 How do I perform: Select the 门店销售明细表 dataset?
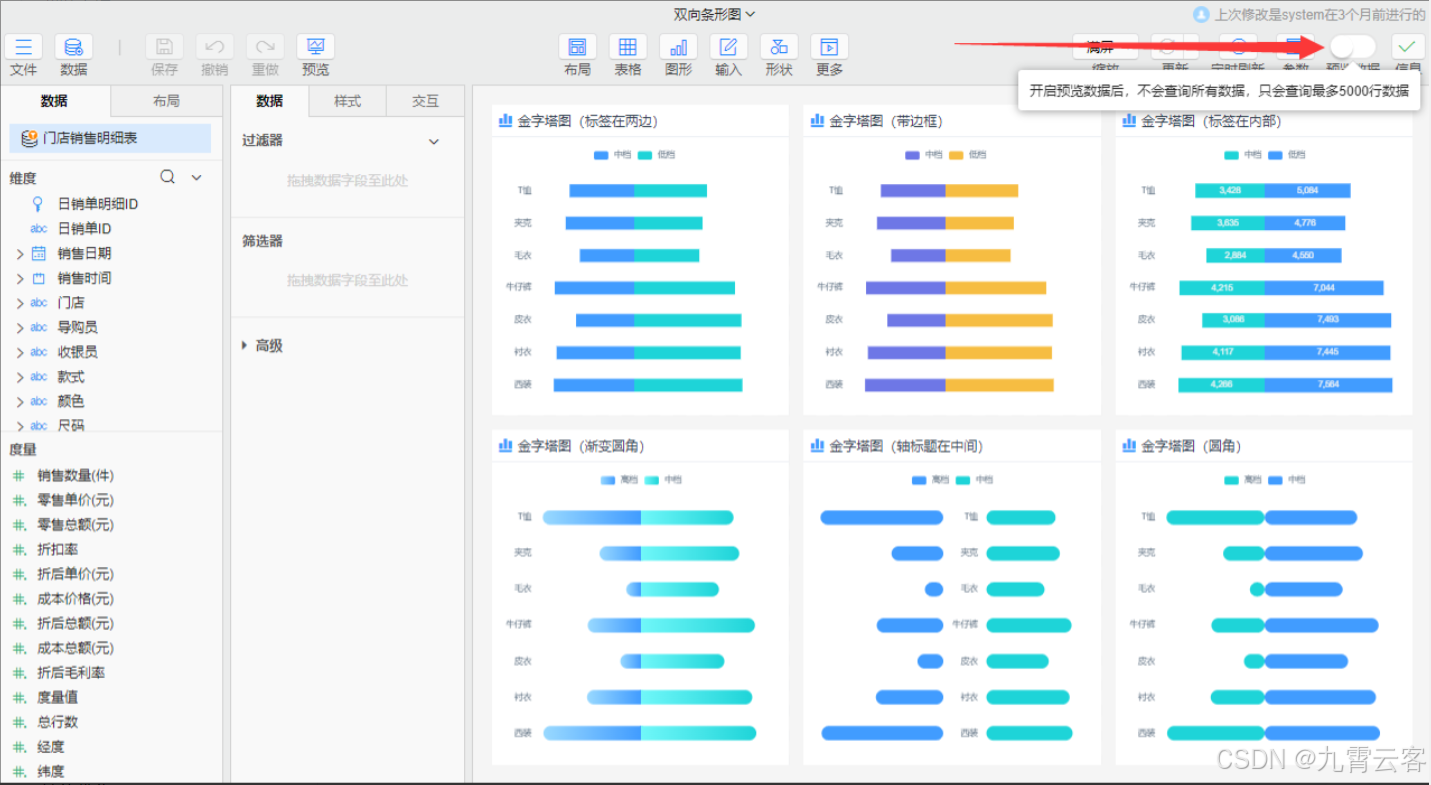(x=110, y=139)
